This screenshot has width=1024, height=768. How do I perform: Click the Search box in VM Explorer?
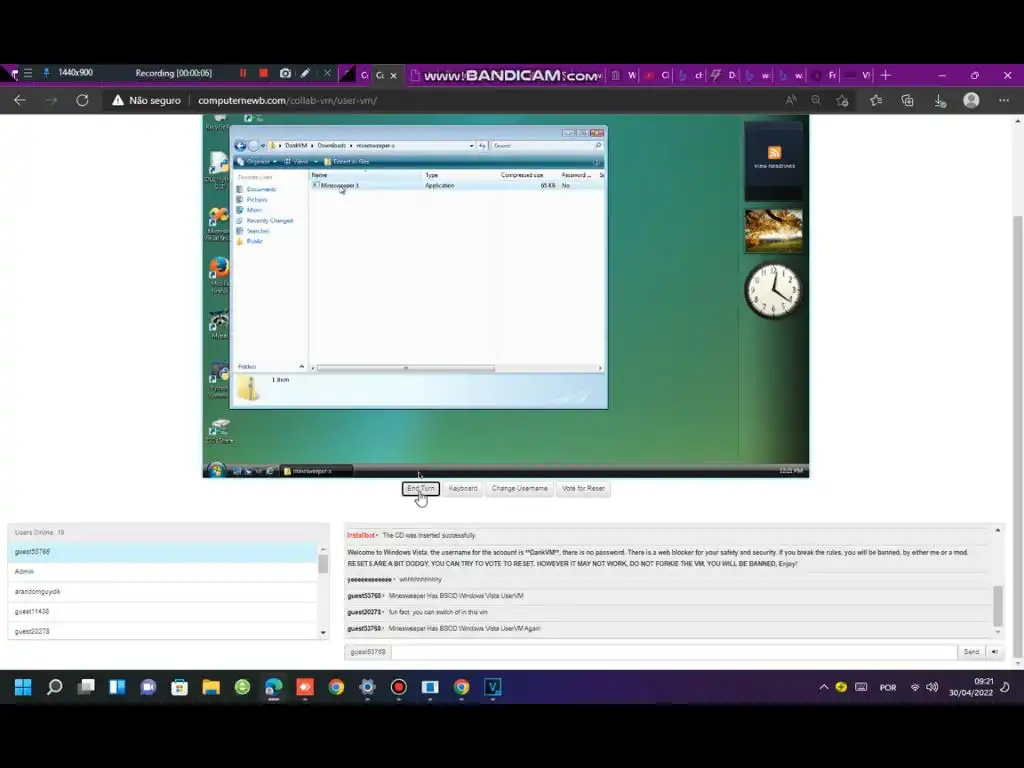[x=546, y=146]
